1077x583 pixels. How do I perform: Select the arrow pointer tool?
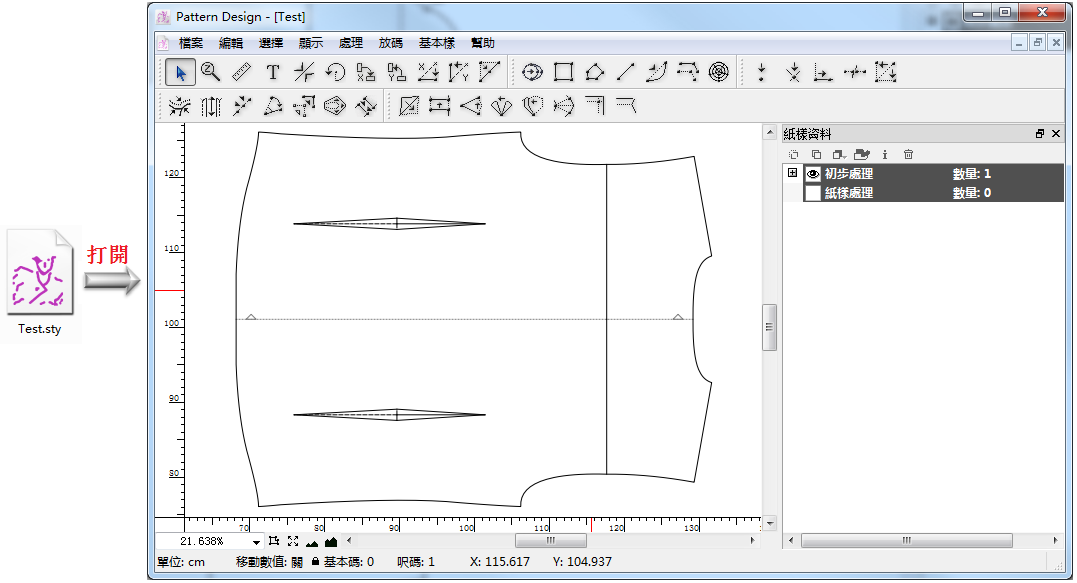tap(180, 72)
